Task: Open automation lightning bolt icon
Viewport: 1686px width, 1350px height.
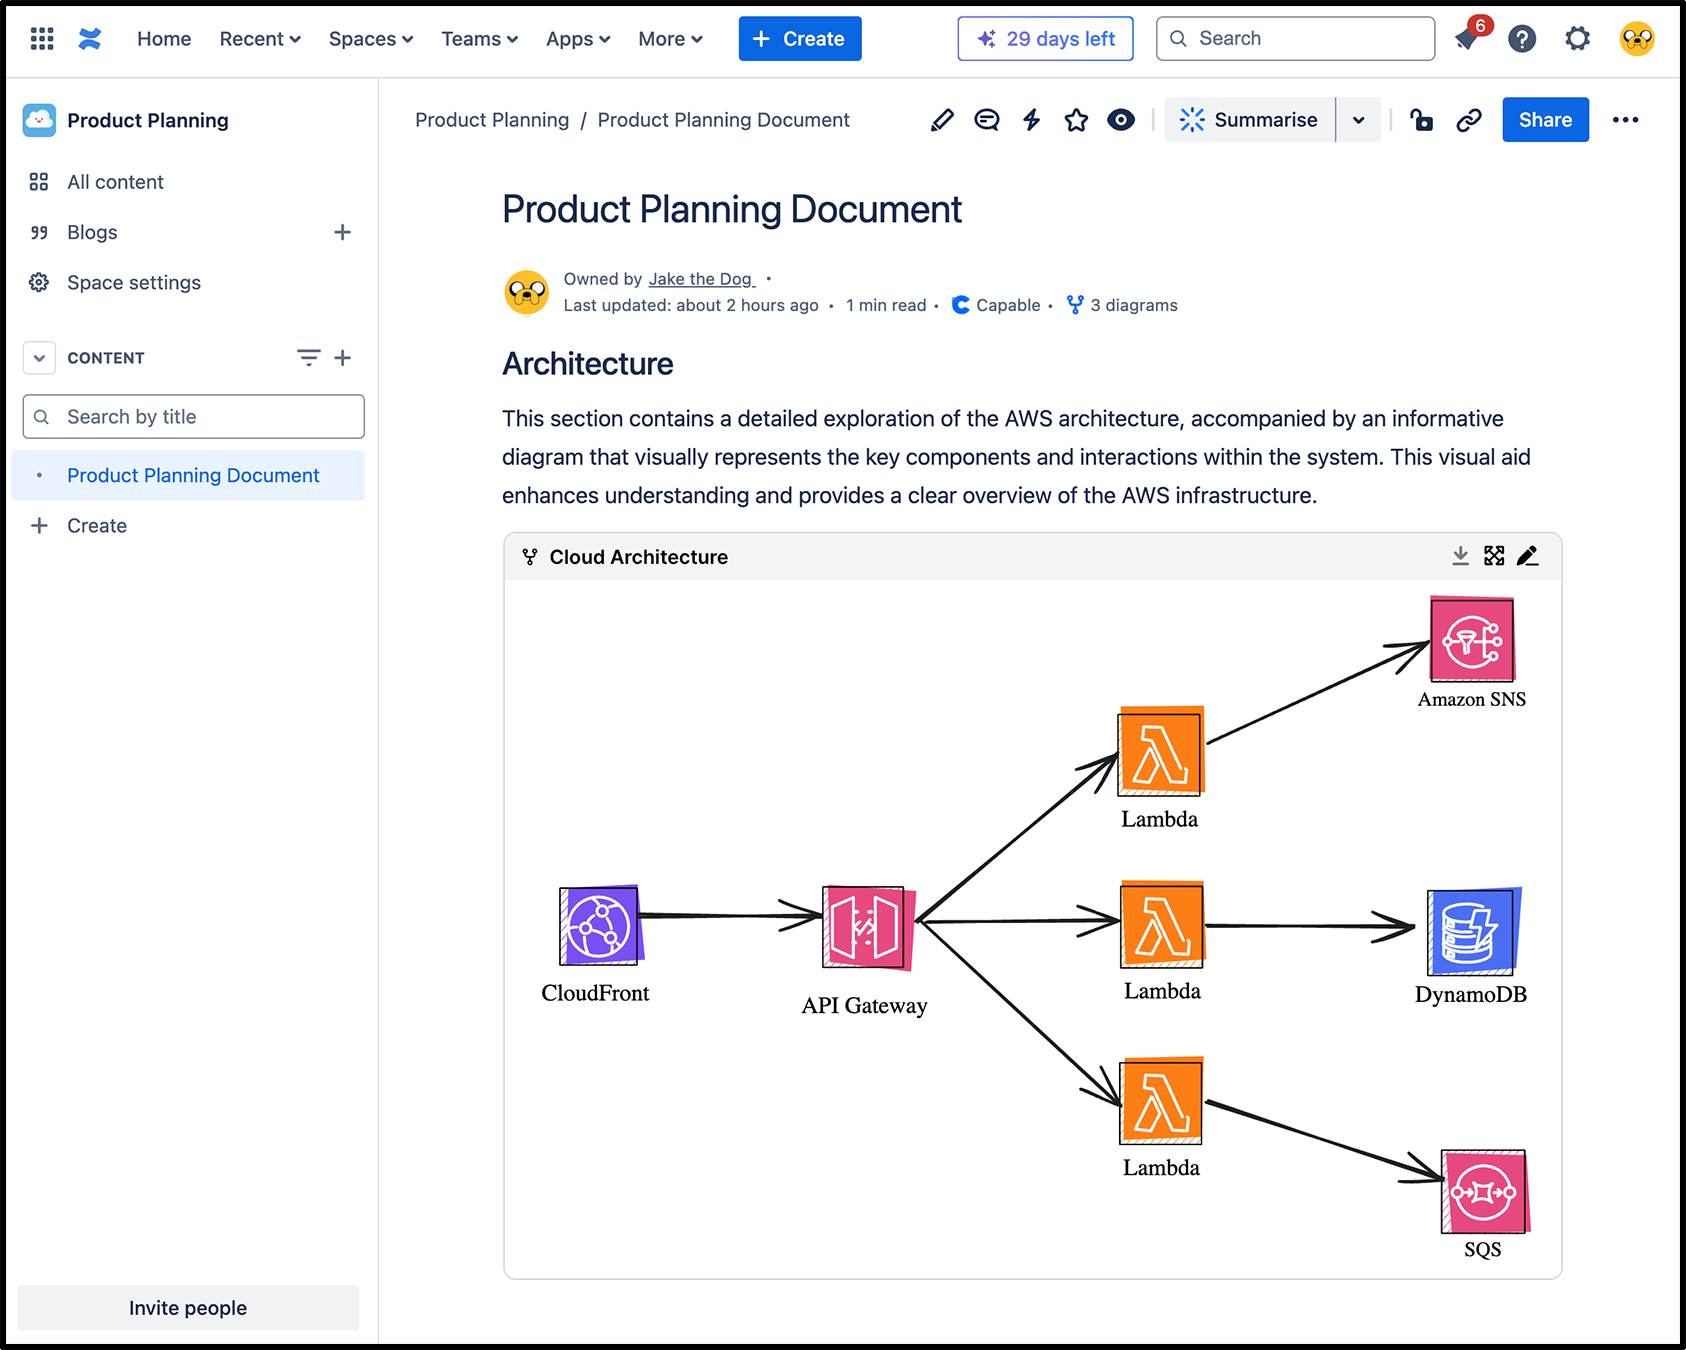Action: 1032,120
